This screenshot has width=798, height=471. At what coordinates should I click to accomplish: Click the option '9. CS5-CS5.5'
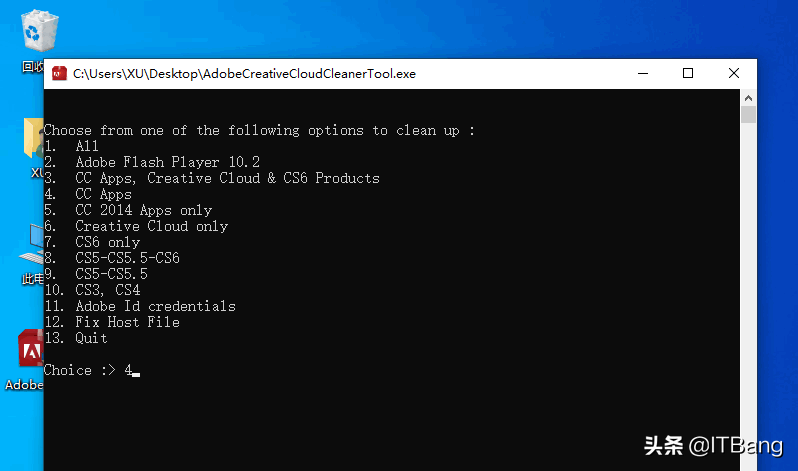(96, 274)
